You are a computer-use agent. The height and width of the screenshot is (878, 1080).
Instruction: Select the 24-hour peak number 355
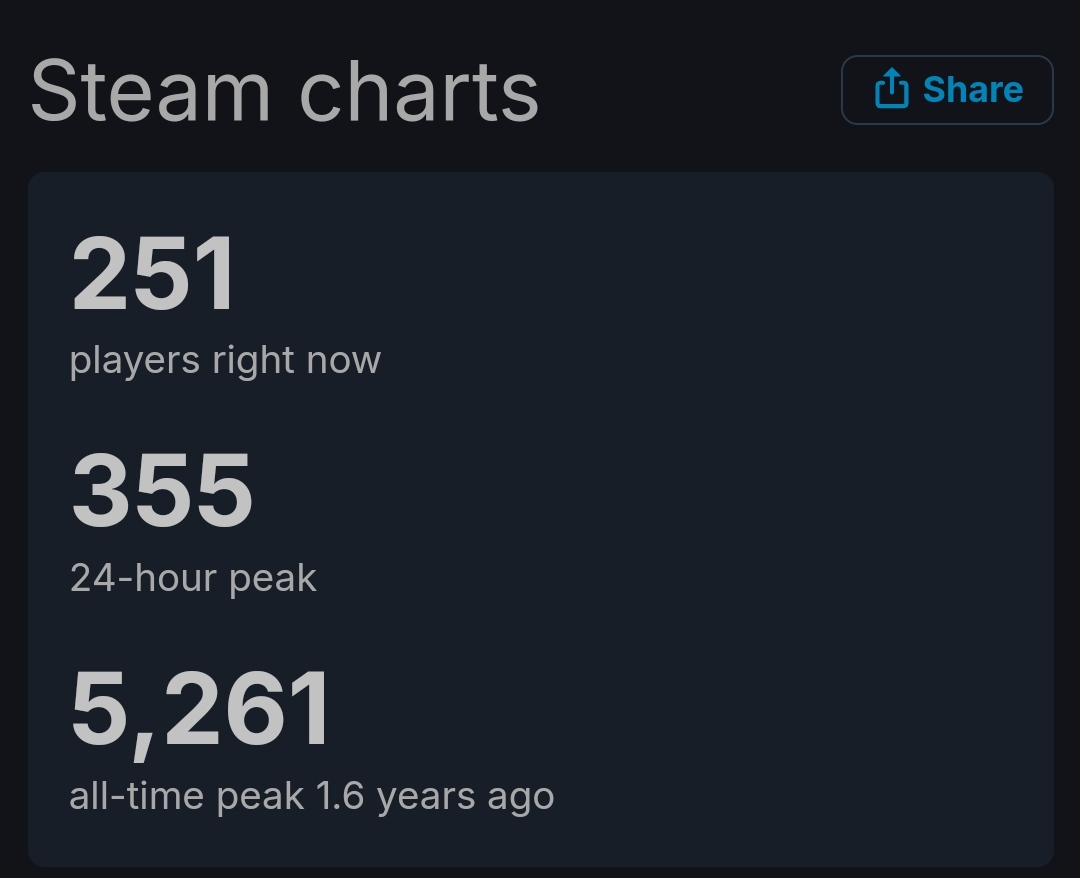(162, 491)
